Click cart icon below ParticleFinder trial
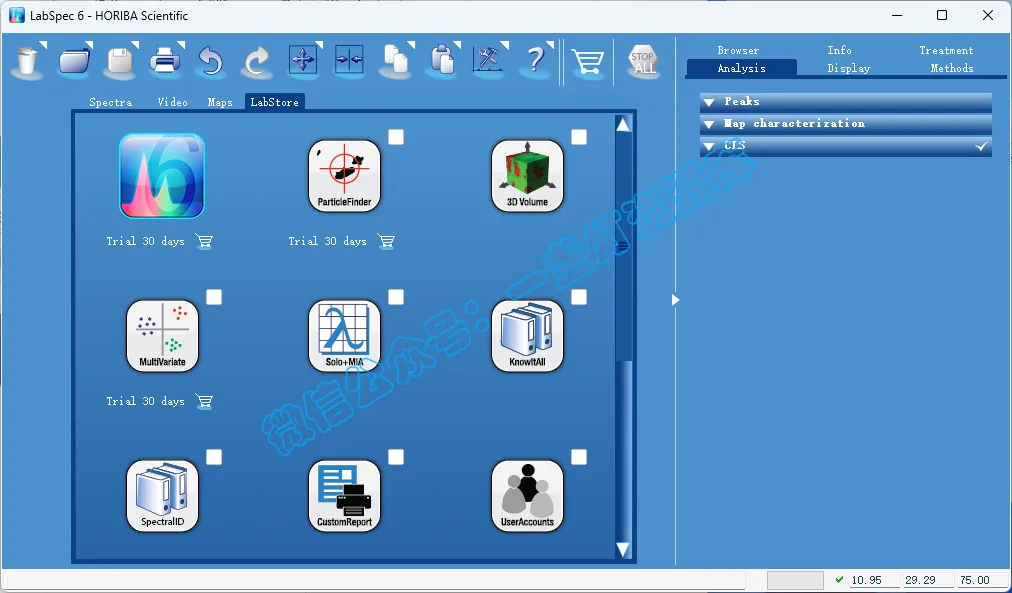 tap(386, 242)
